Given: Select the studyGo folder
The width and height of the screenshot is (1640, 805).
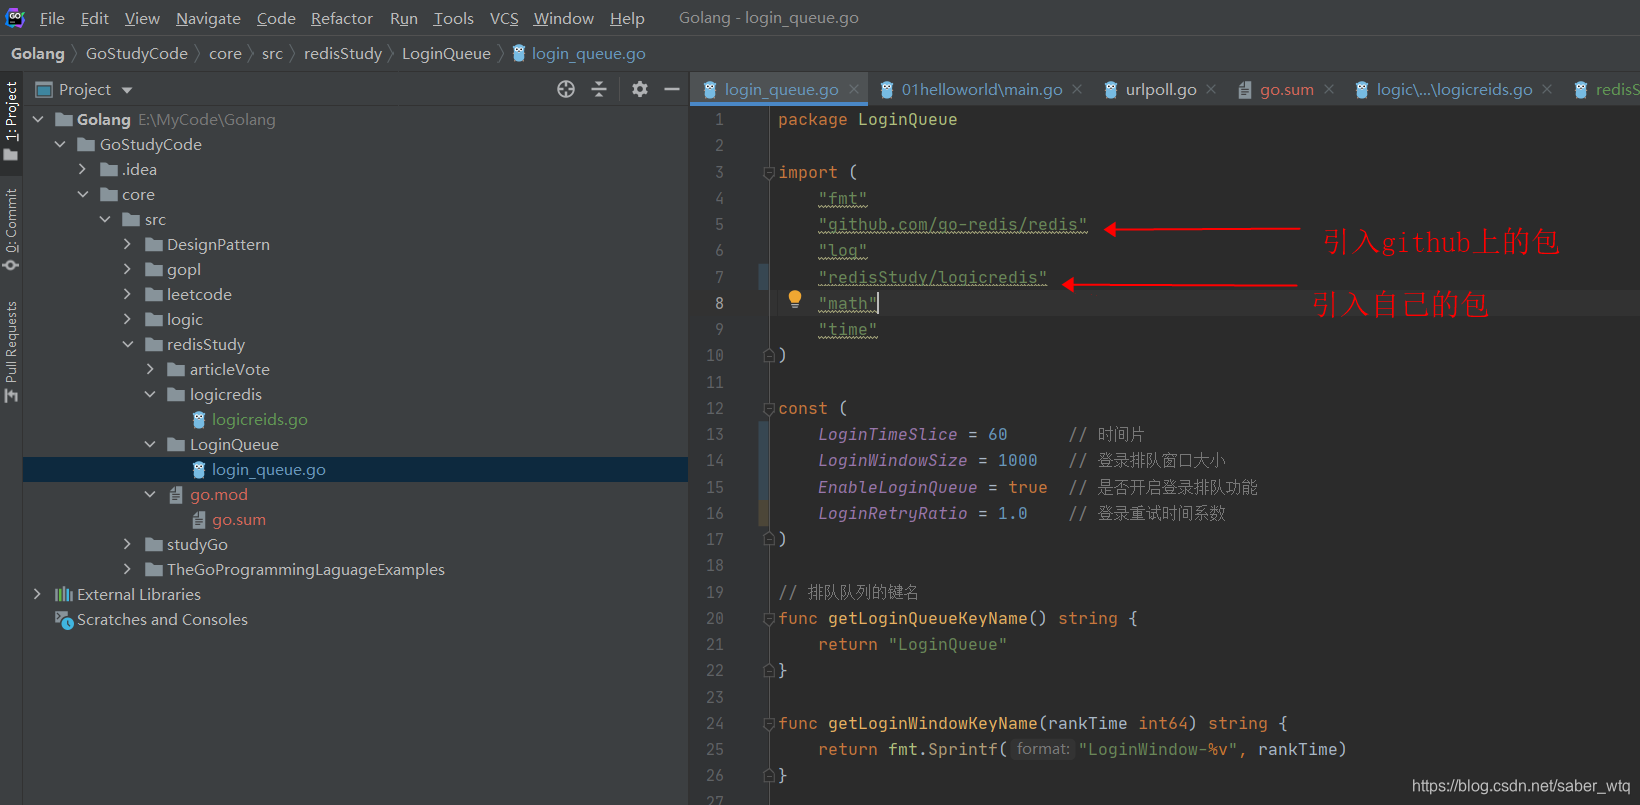Looking at the screenshot, I should click(x=197, y=544).
